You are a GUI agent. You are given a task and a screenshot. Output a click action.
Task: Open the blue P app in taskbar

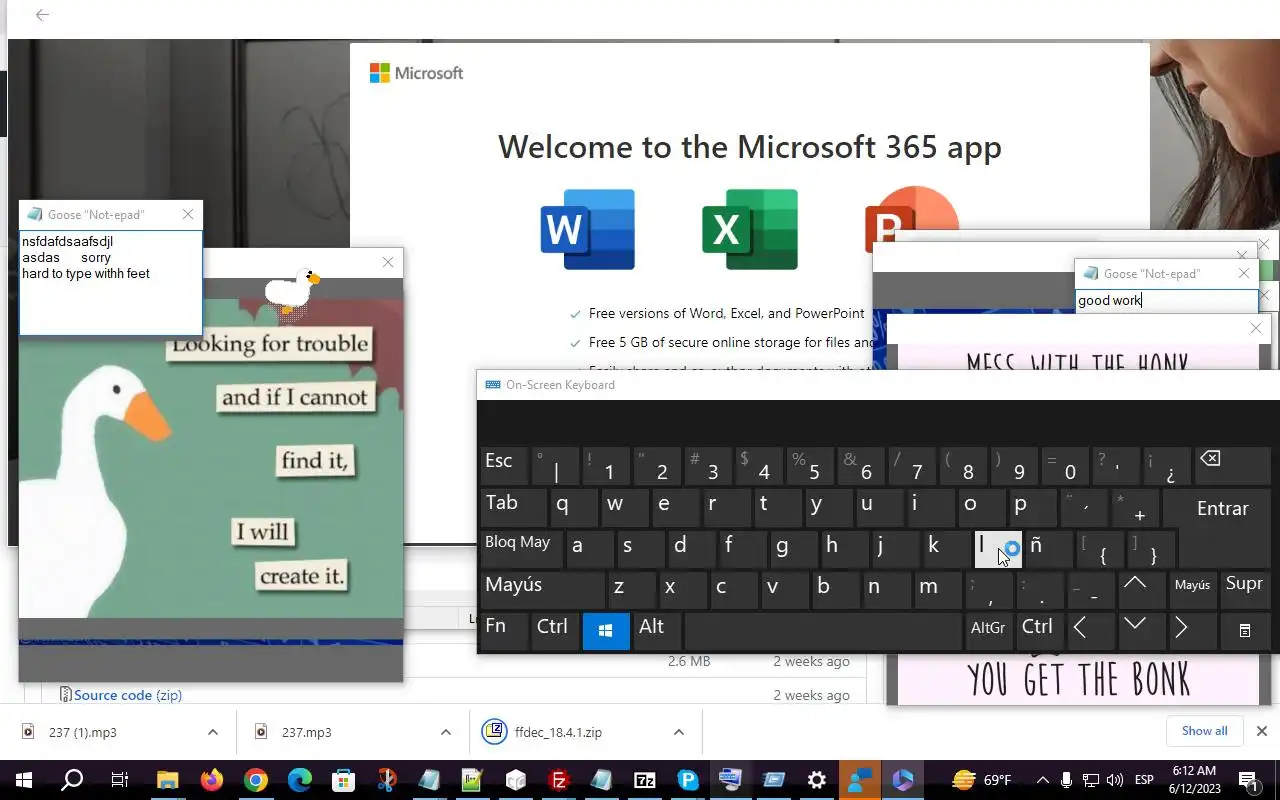click(688, 780)
